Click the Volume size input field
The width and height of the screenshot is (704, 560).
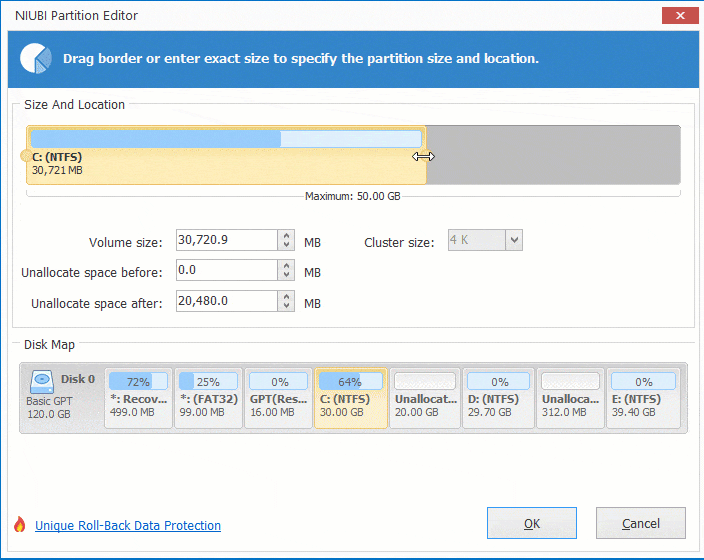tap(227, 240)
